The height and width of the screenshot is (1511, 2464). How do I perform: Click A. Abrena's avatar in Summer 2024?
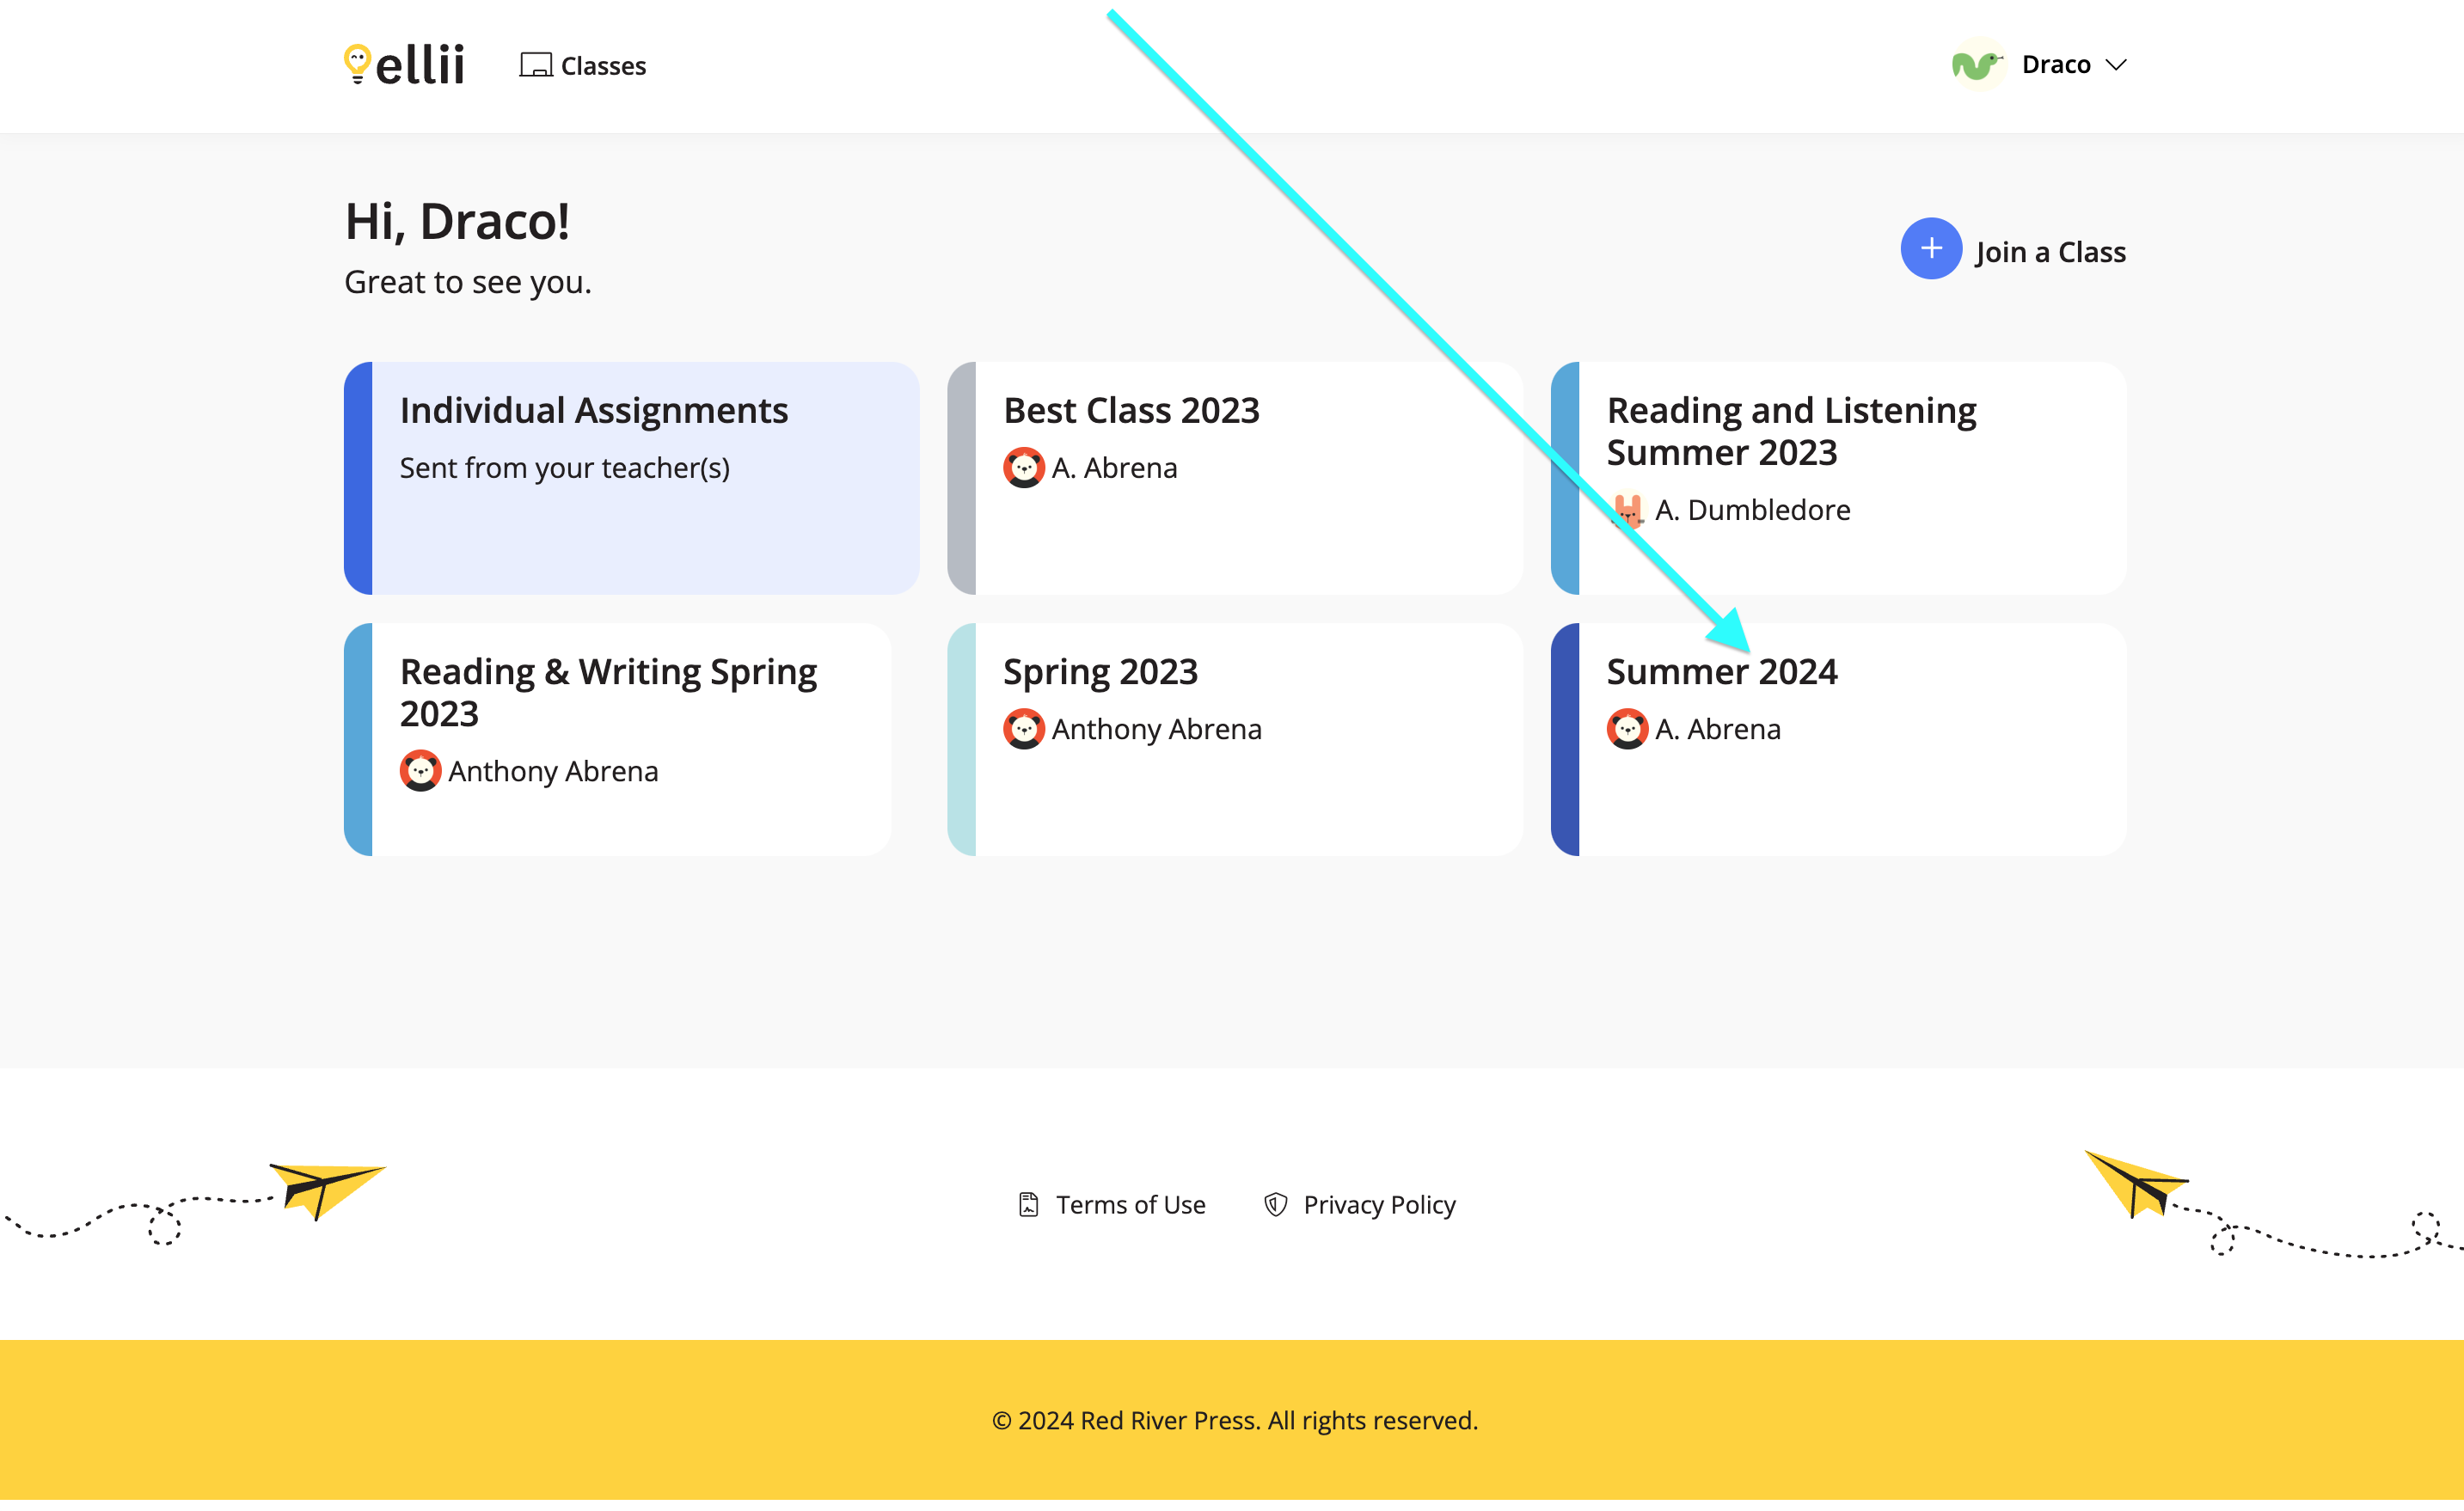[x=1627, y=728]
